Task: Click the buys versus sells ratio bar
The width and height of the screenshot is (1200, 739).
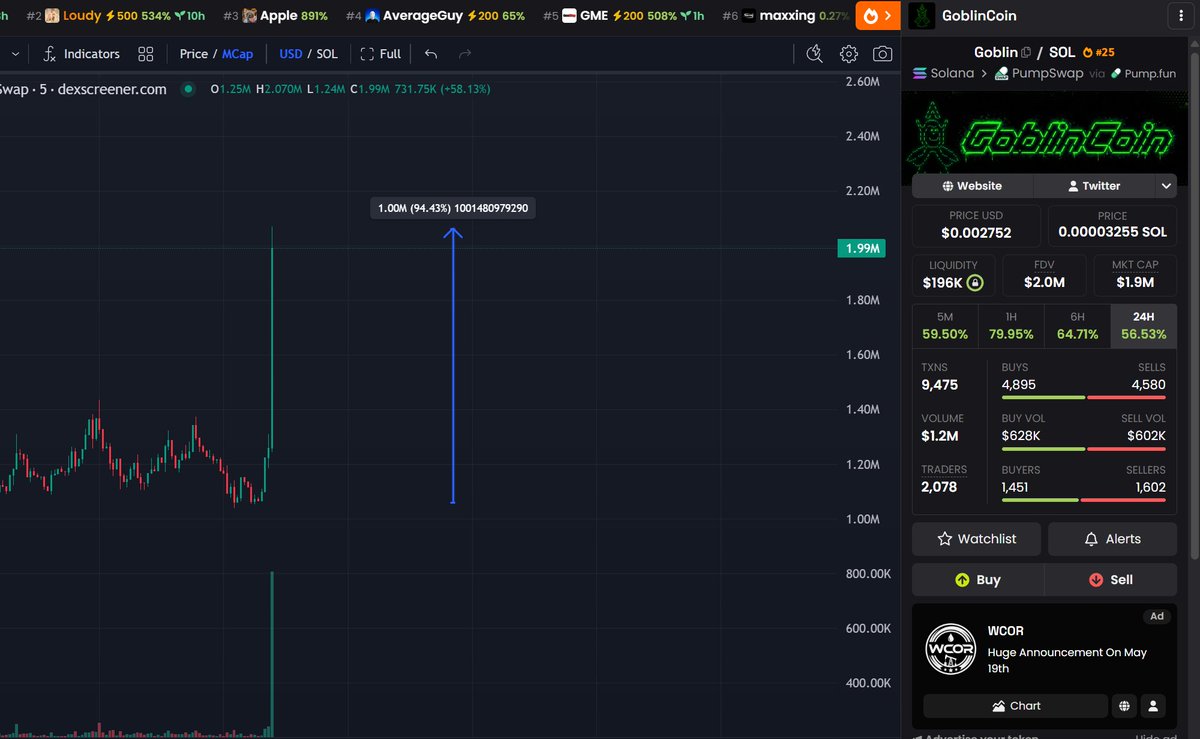Action: click(1083, 397)
